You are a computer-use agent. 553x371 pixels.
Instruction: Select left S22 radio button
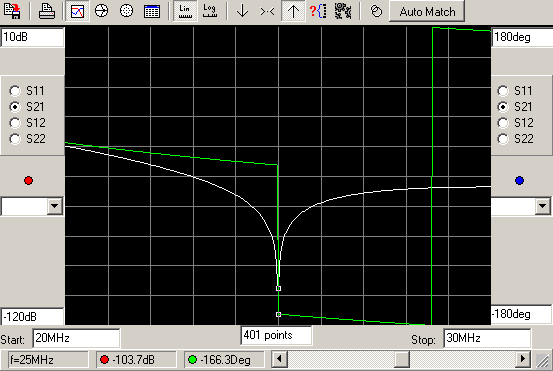click(x=15, y=139)
